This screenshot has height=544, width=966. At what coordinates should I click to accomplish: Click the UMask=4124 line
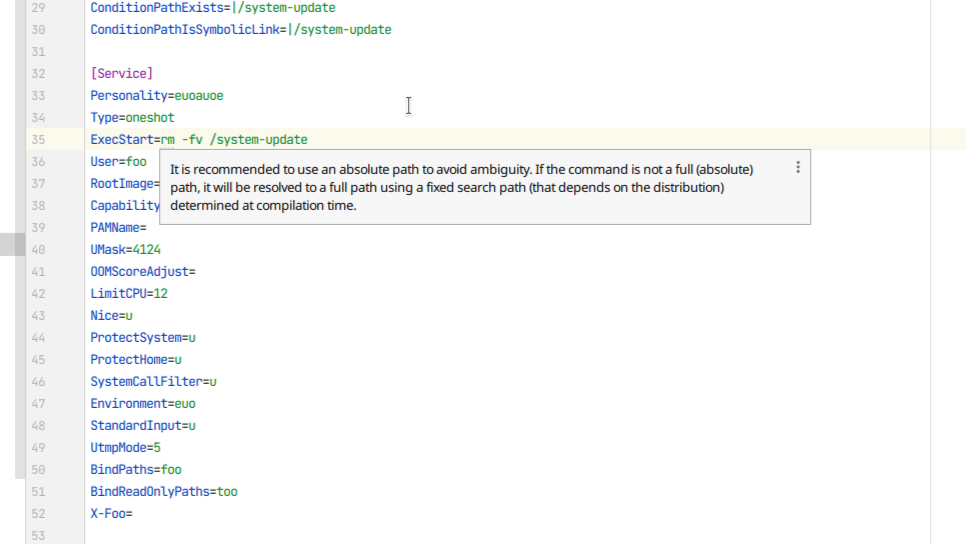126,250
